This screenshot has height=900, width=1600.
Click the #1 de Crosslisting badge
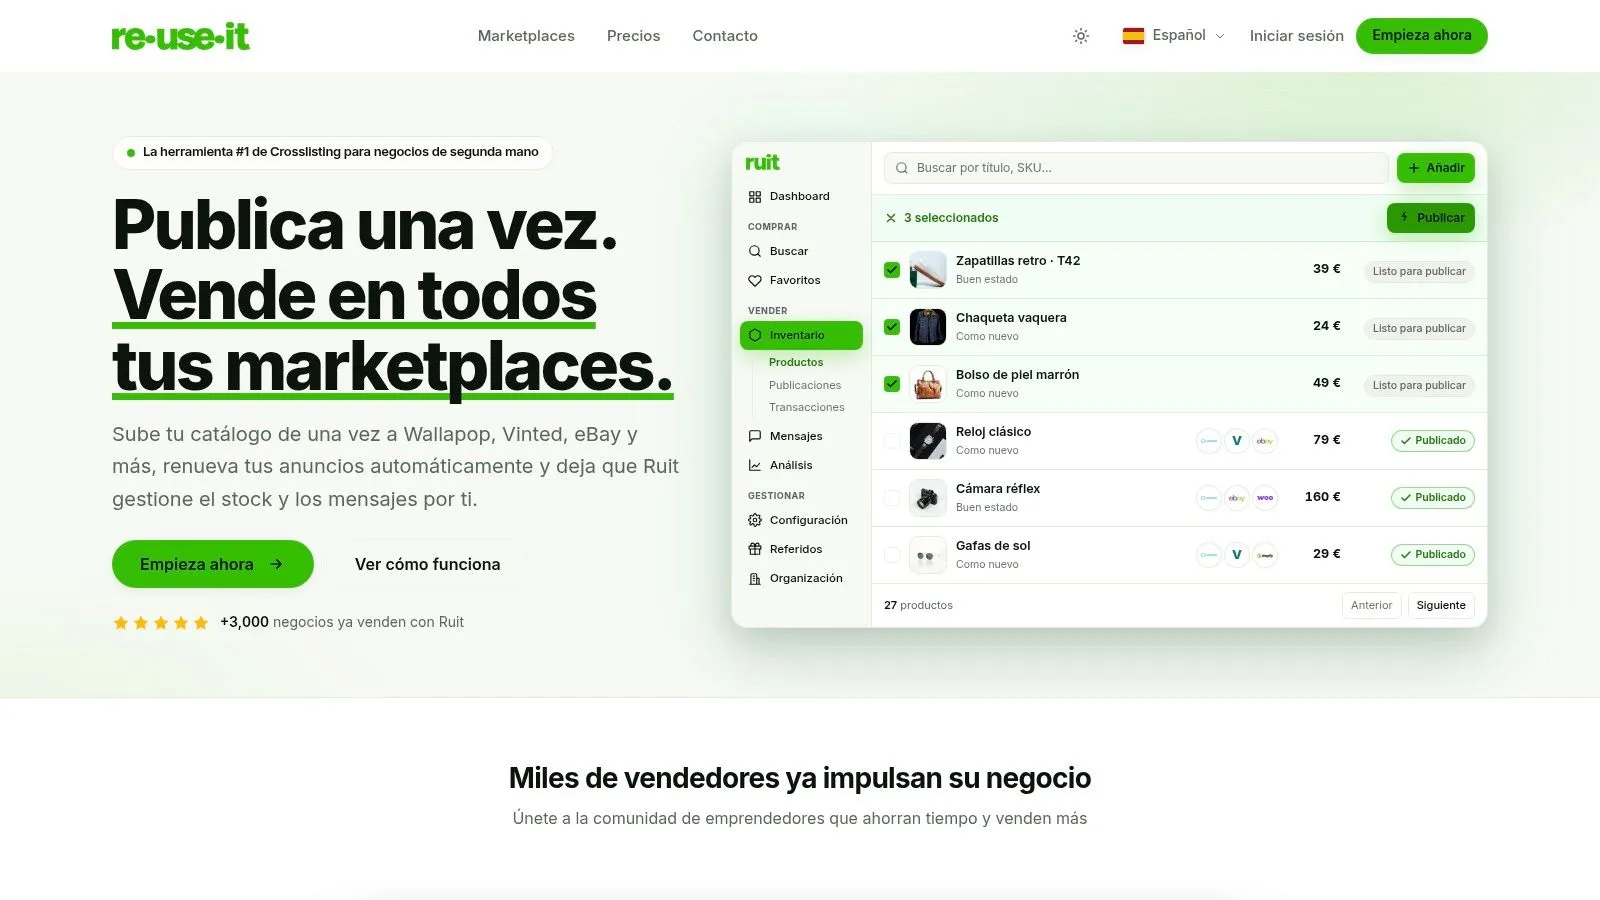[333, 152]
